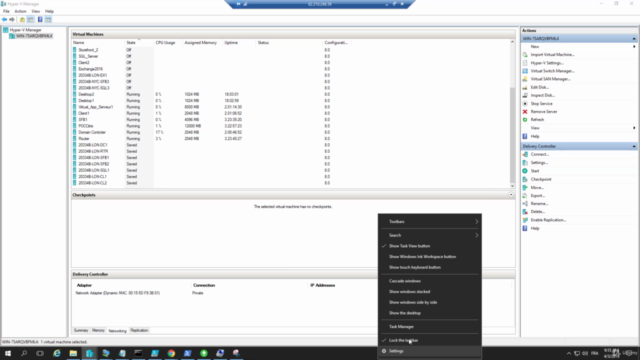Click the Task View button on taskbar
The width and height of the screenshot is (640, 360).
[40, 353]
